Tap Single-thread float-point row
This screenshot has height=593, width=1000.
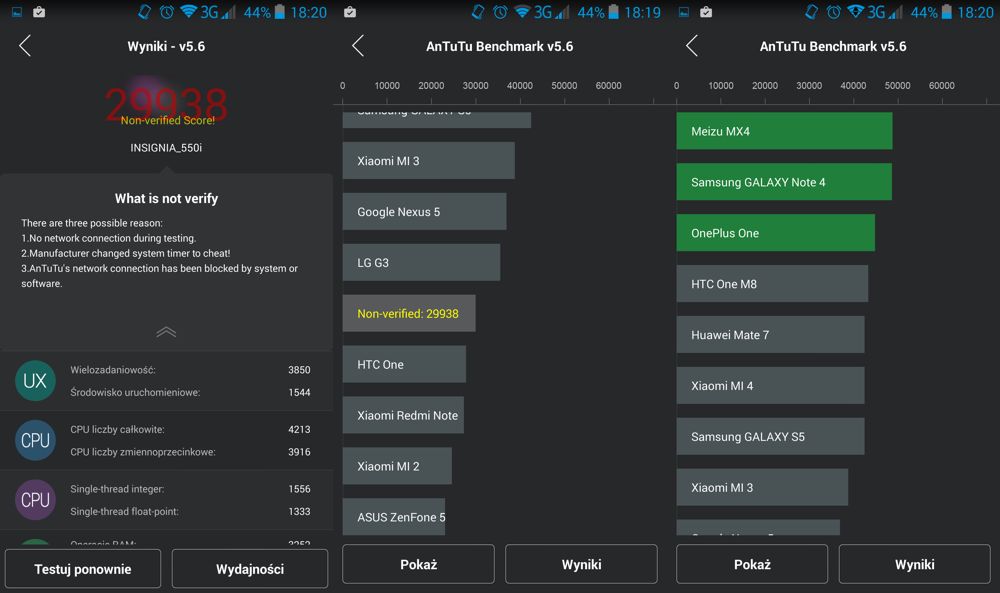tap(190, 511)
